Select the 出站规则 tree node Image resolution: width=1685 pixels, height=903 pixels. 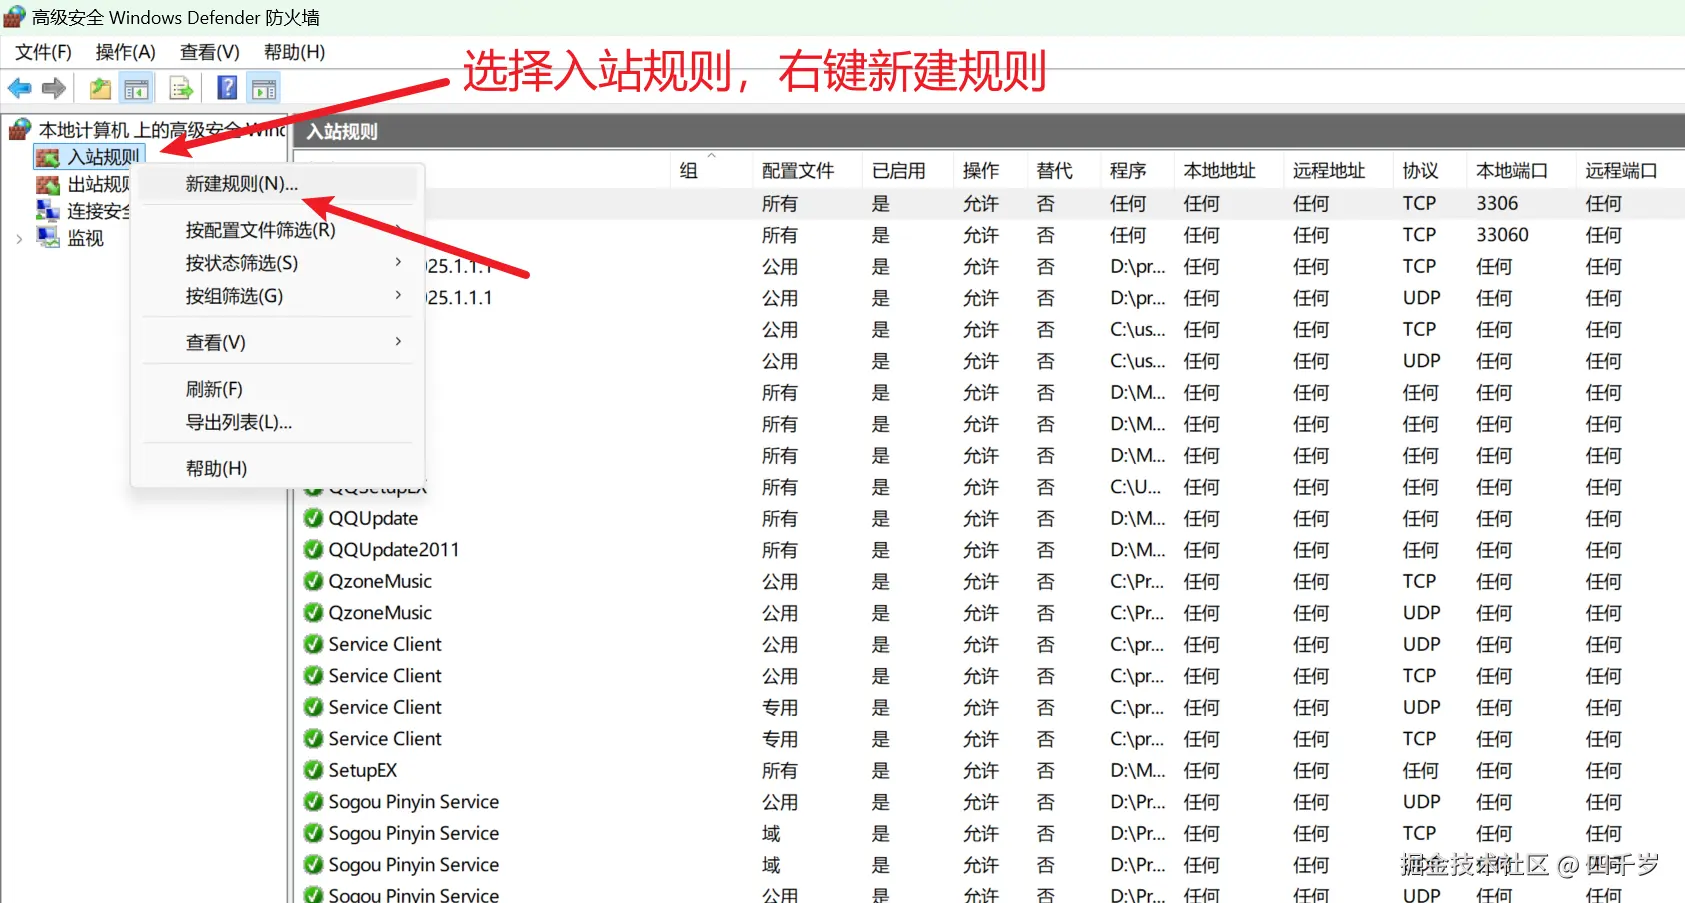pyautogui.click(x=98, y=184)
